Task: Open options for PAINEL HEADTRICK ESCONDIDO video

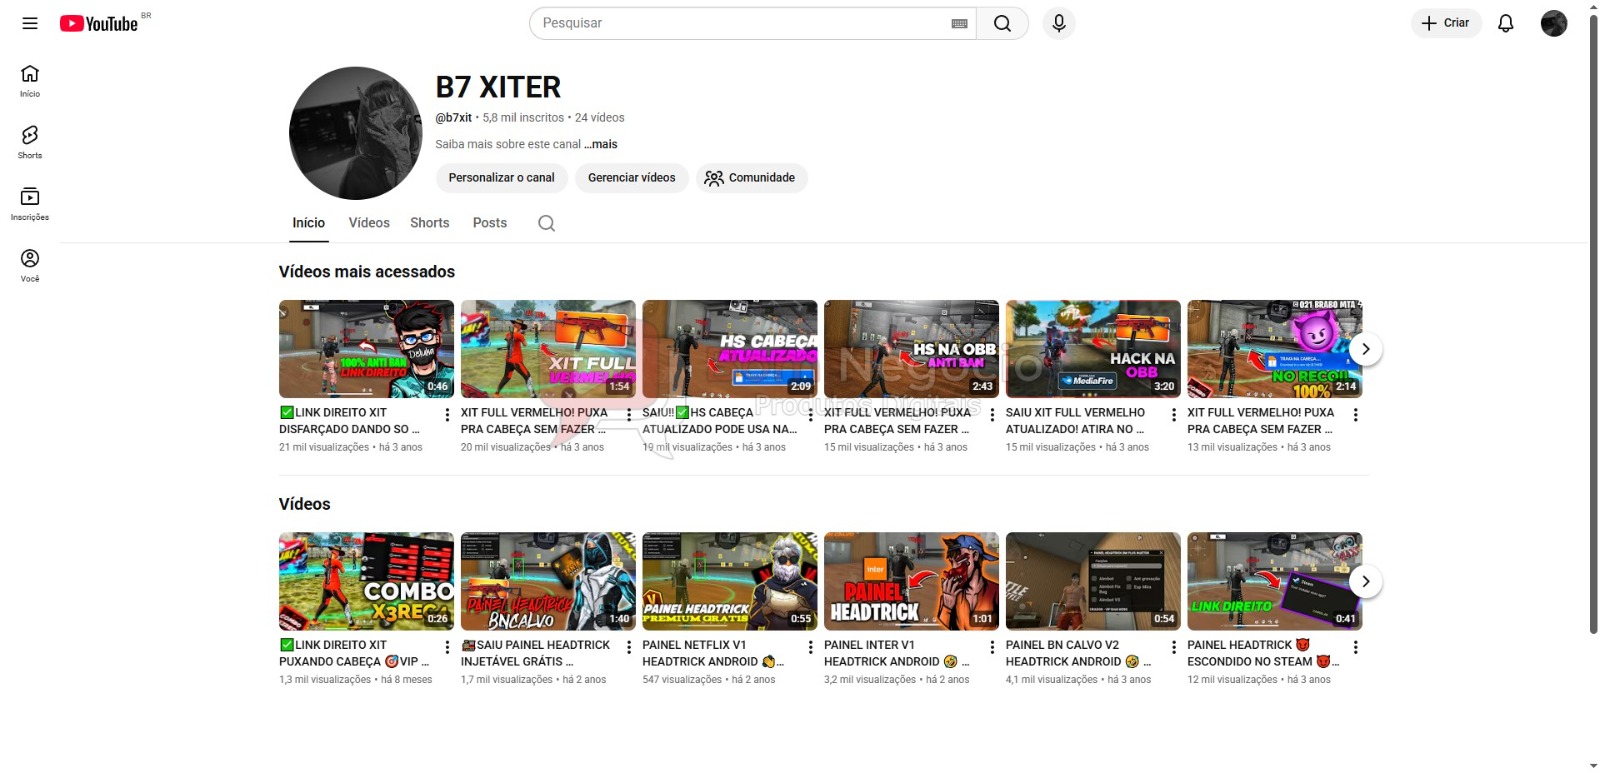Action: tap(1355, 647)
